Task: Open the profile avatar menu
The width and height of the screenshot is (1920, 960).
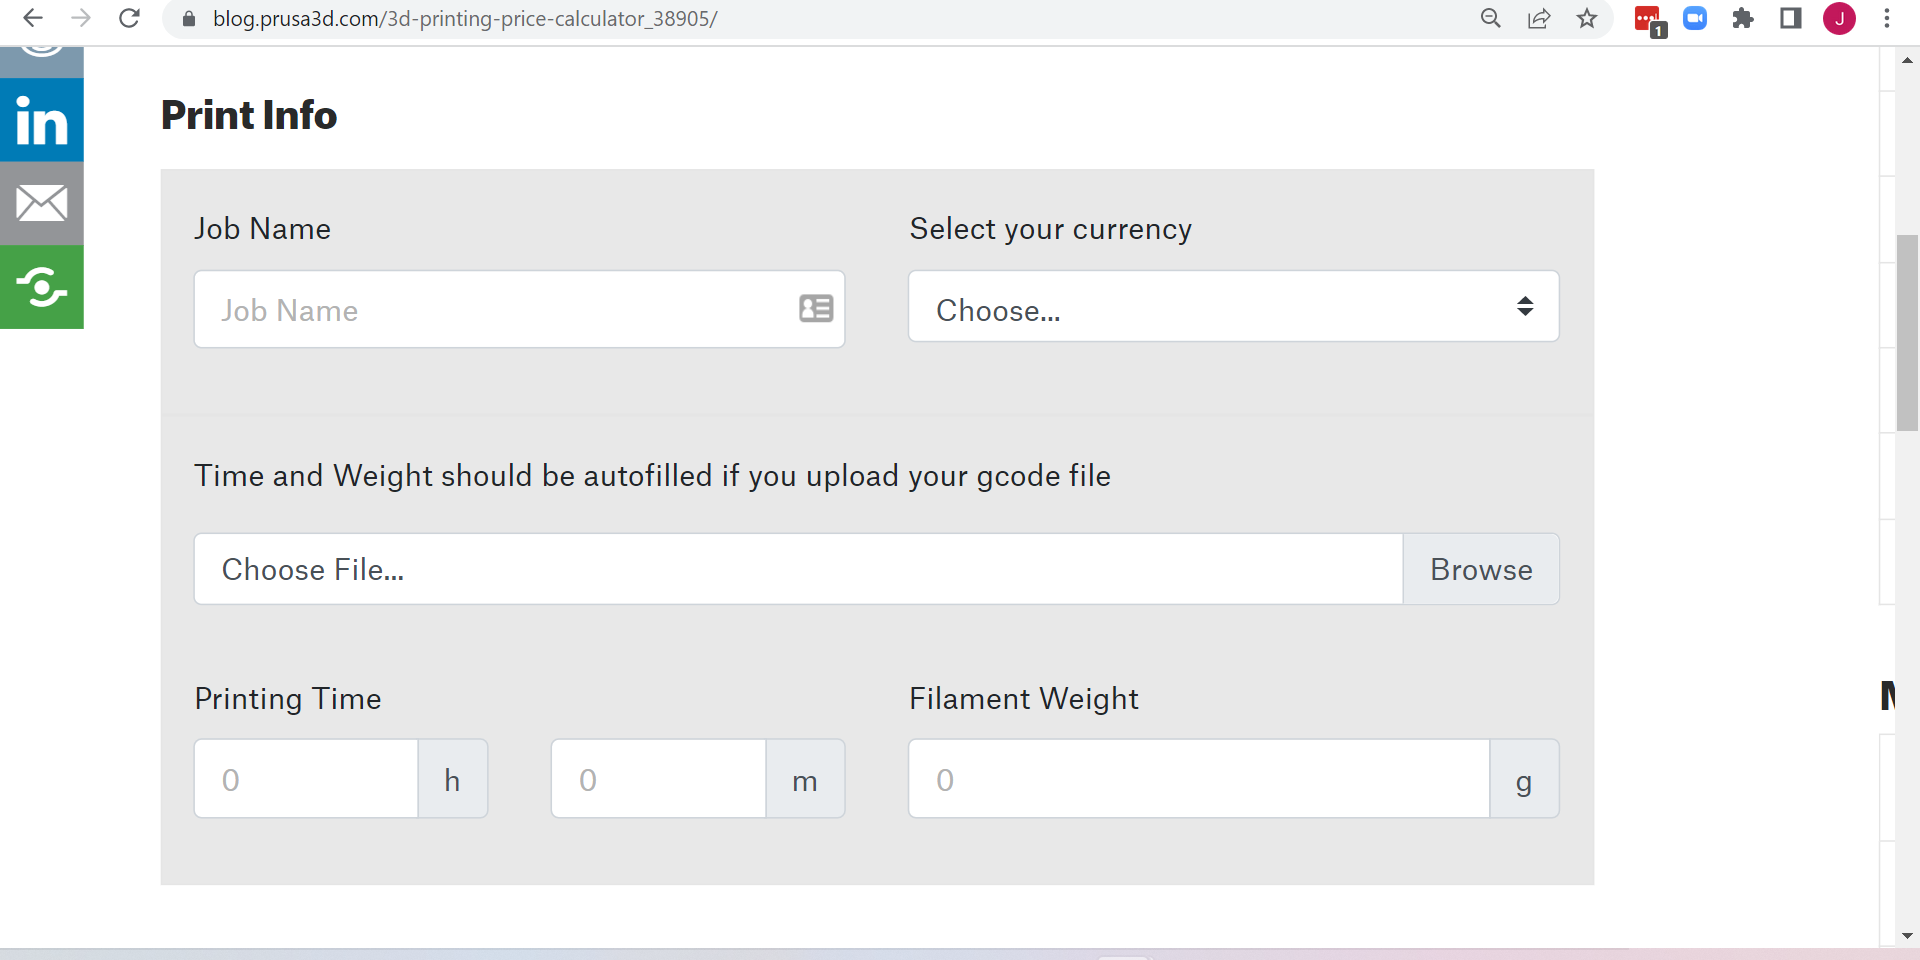Action: [1839, 18]
